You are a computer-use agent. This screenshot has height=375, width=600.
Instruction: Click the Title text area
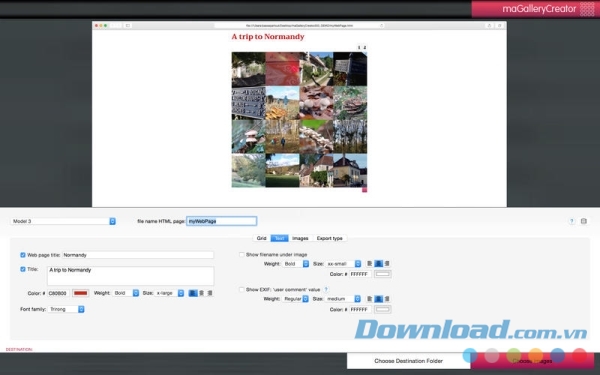130,276
